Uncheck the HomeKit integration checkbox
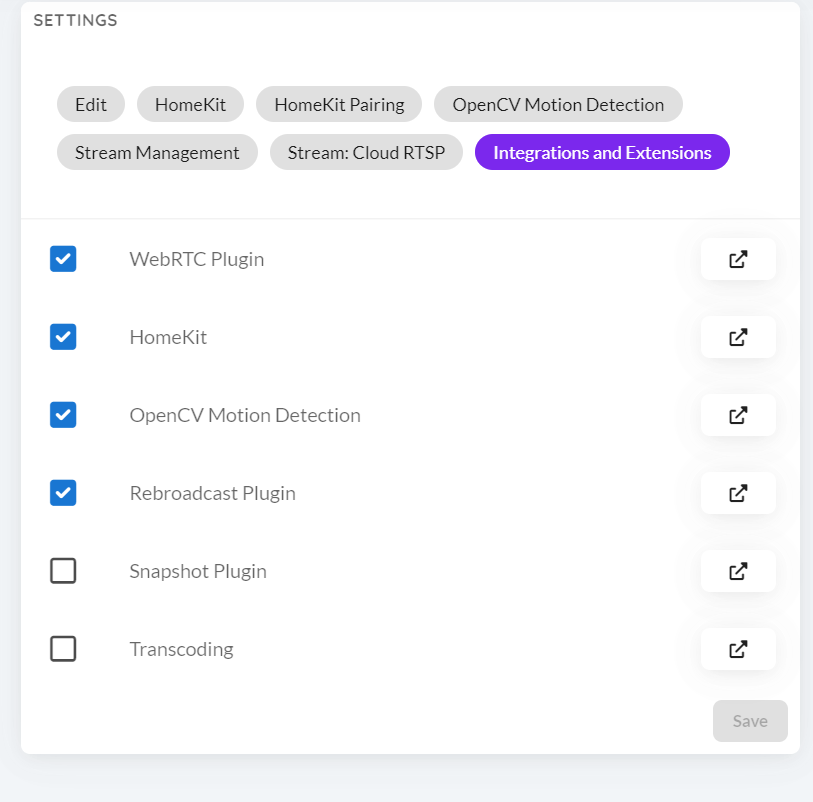The image size is (813, 802). click(63, 337)
